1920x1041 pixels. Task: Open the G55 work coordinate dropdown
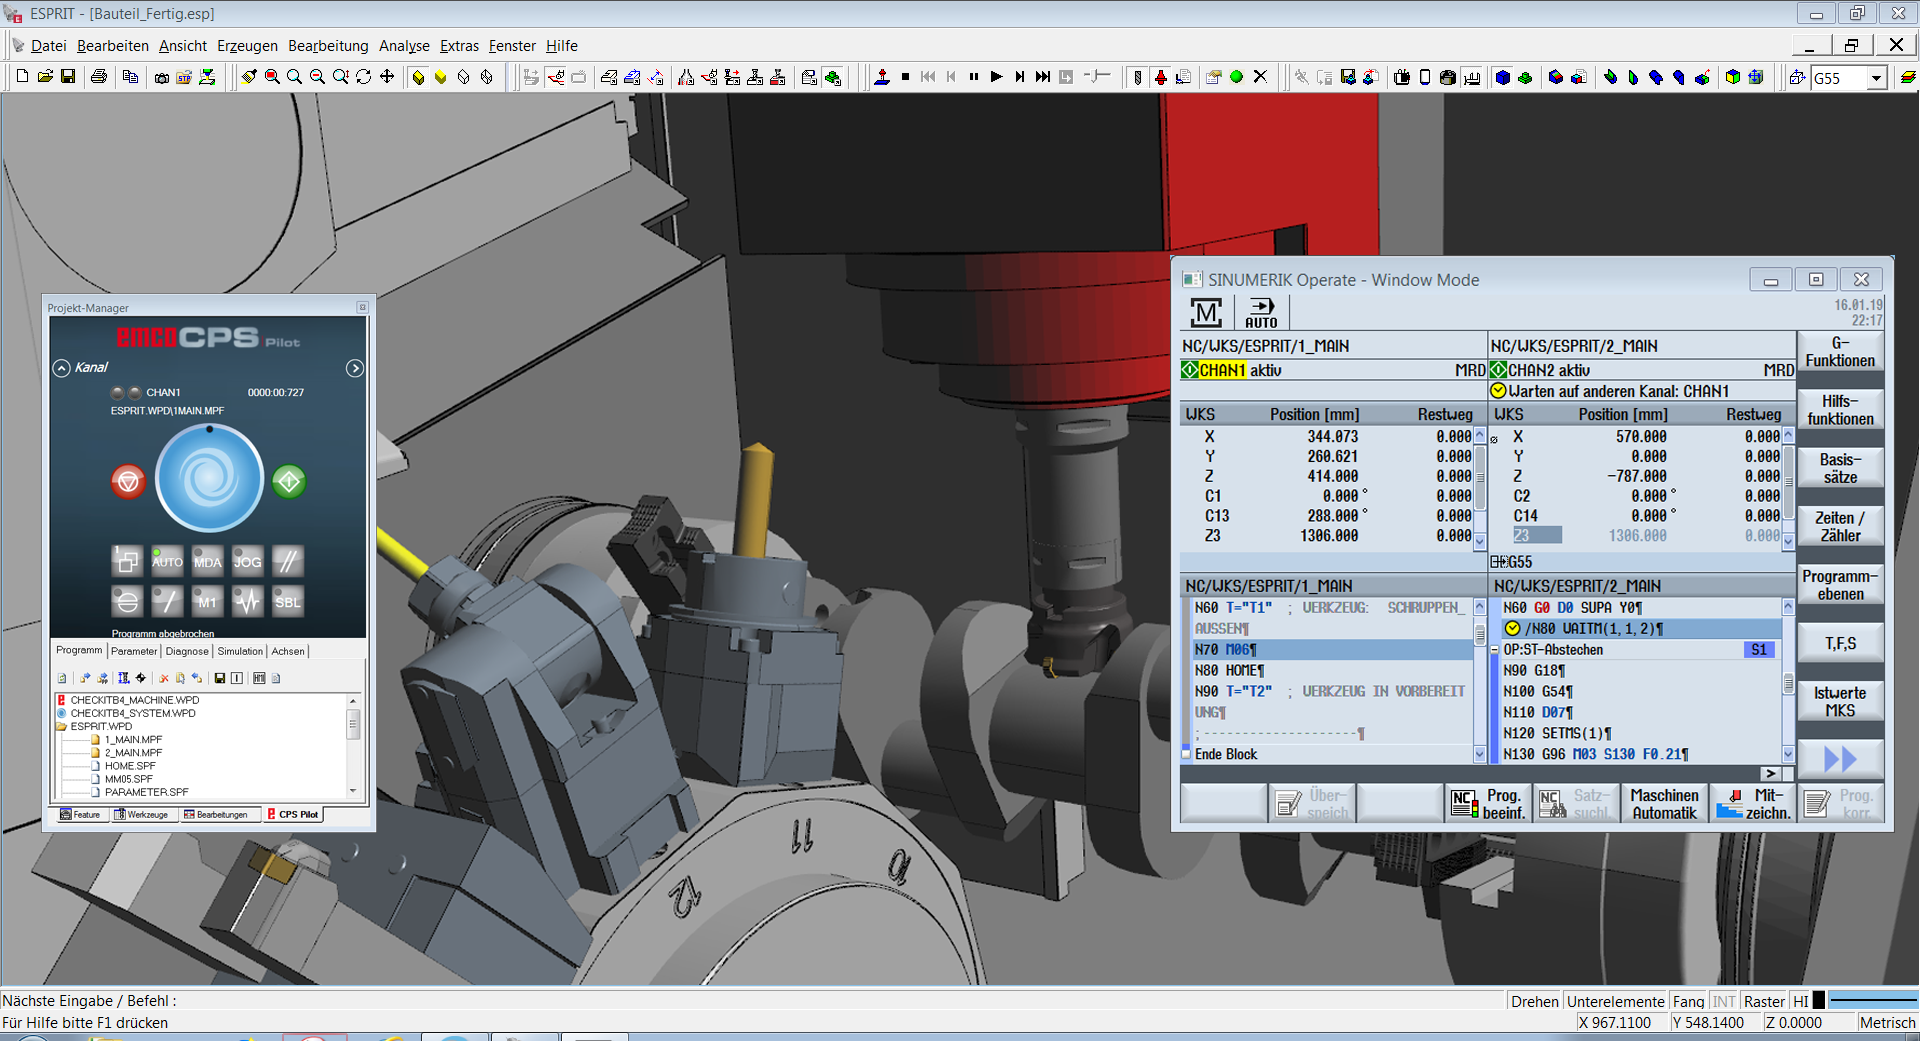(1876, 78)
